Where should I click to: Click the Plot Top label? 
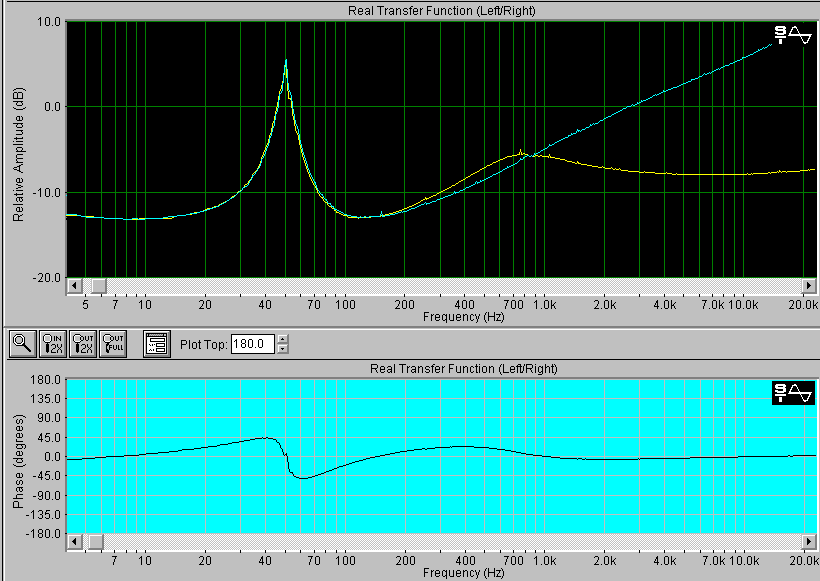click(203, 345)
